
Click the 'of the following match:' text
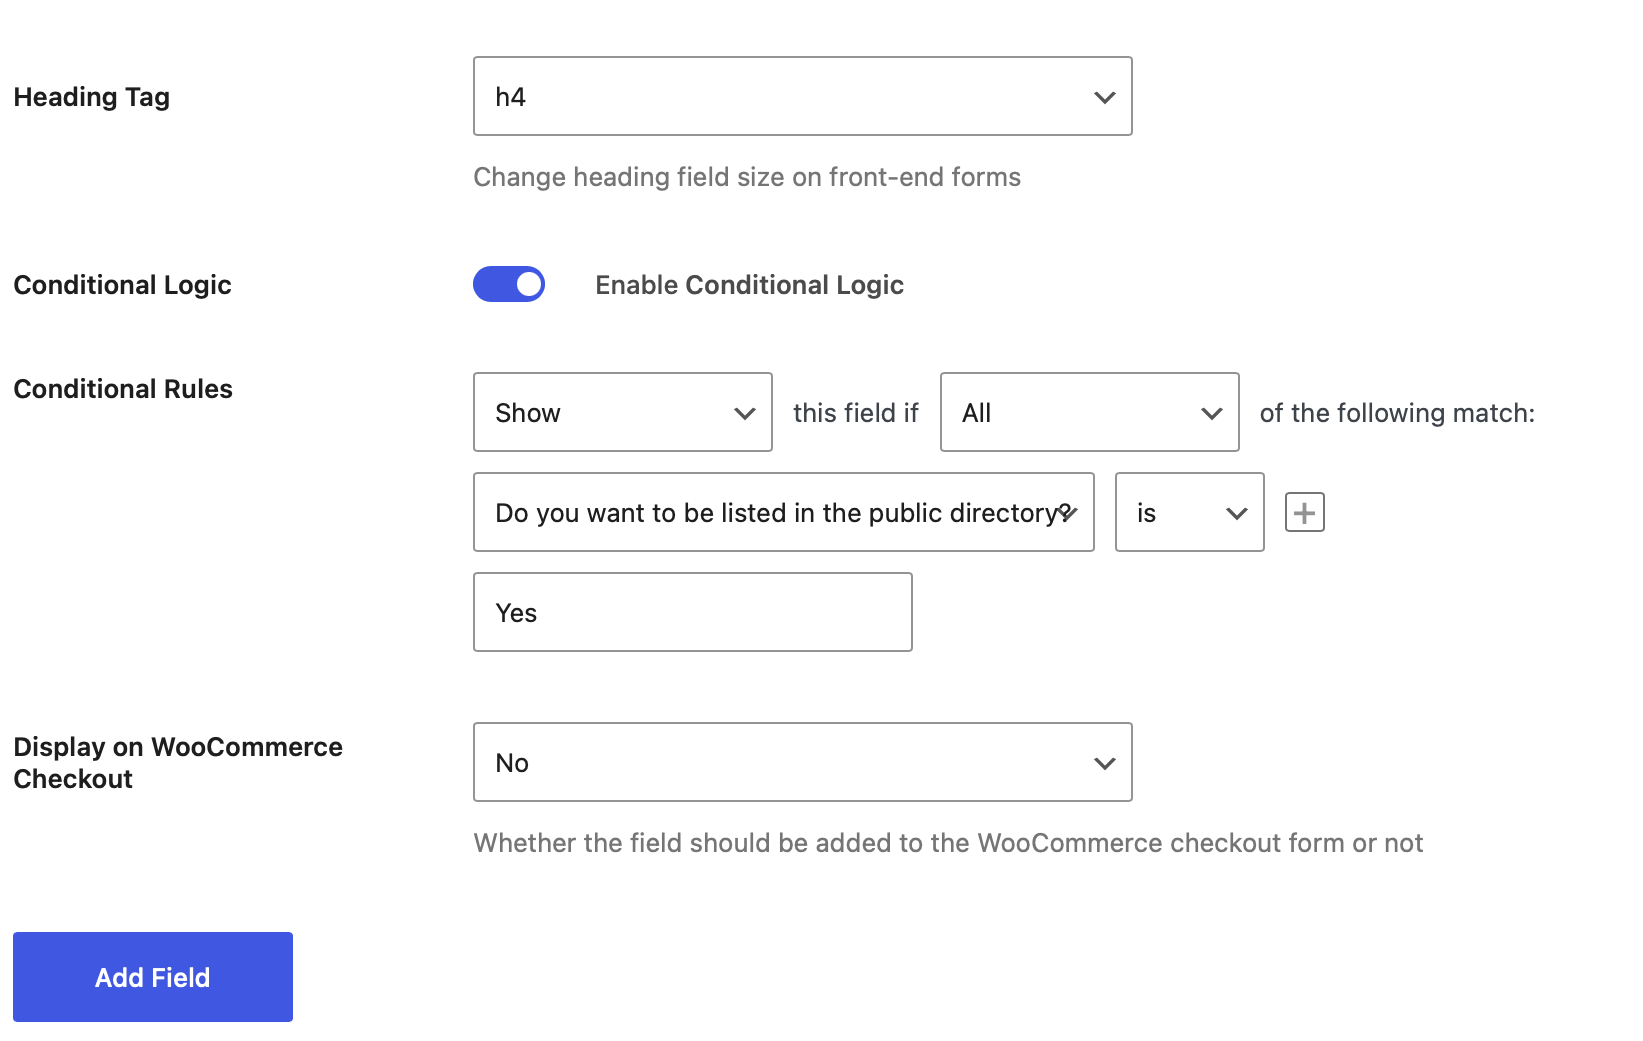coord(1397,413)
